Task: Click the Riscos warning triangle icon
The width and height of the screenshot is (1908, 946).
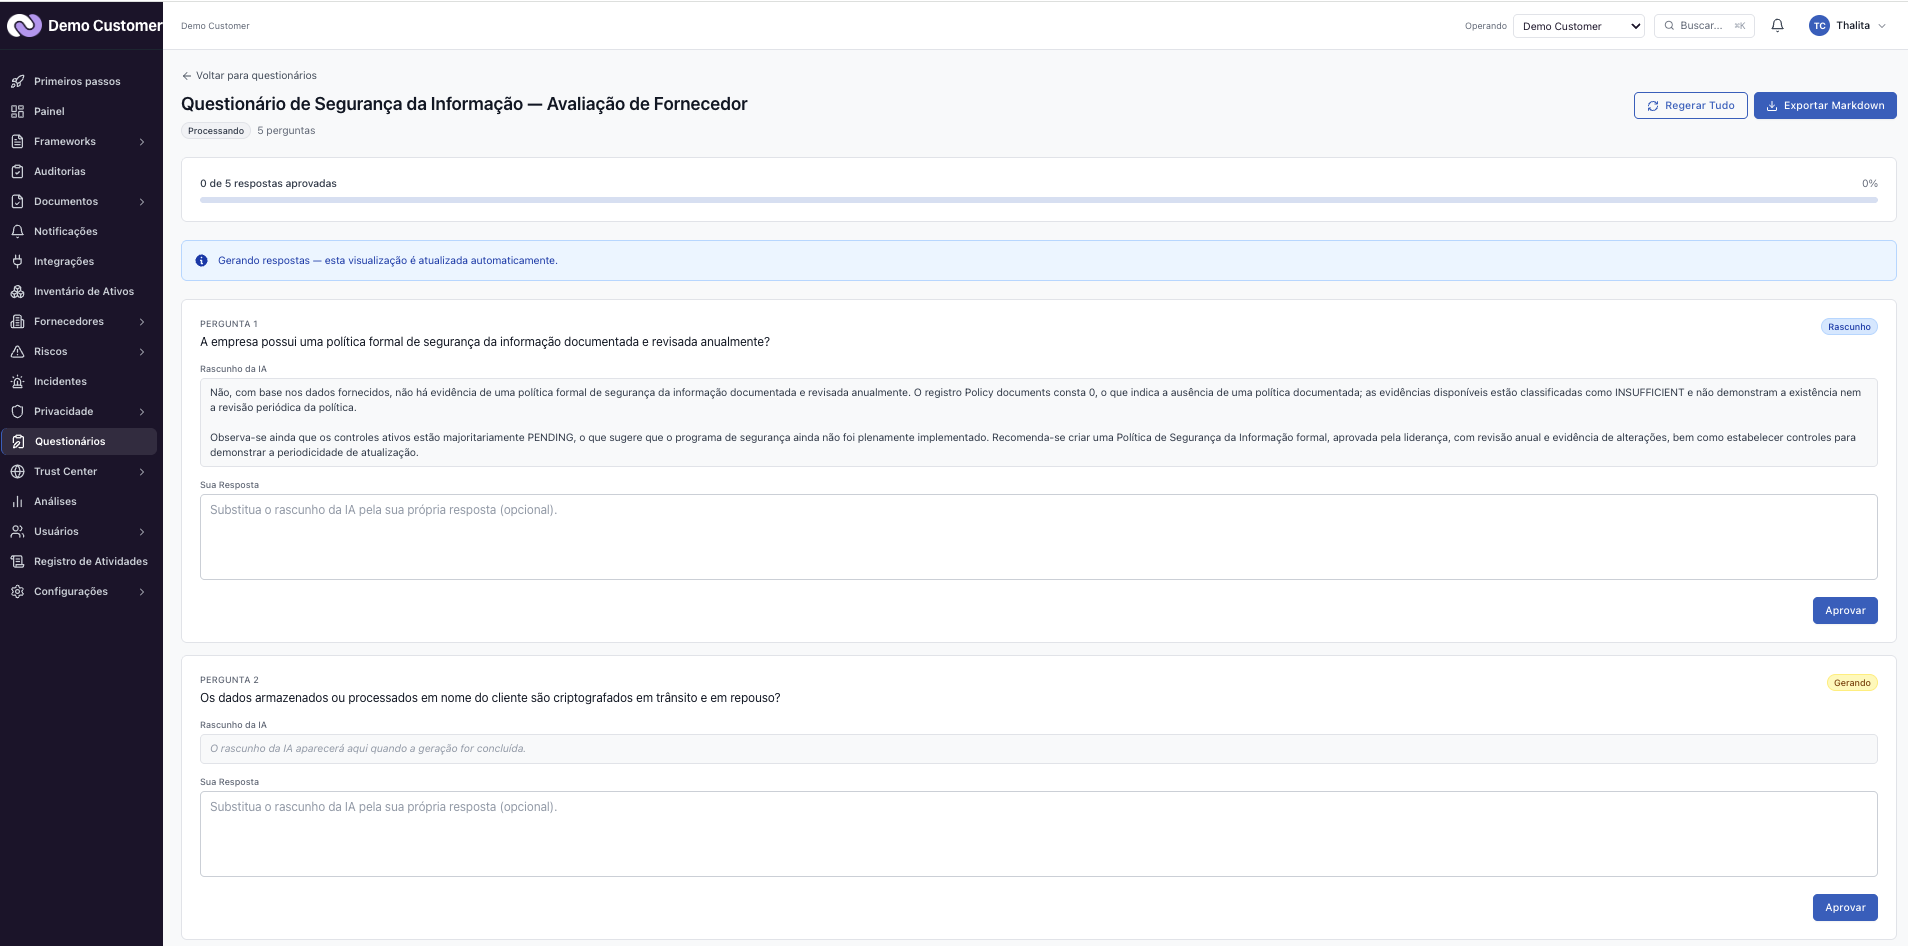Action: (x=17, y=351)
